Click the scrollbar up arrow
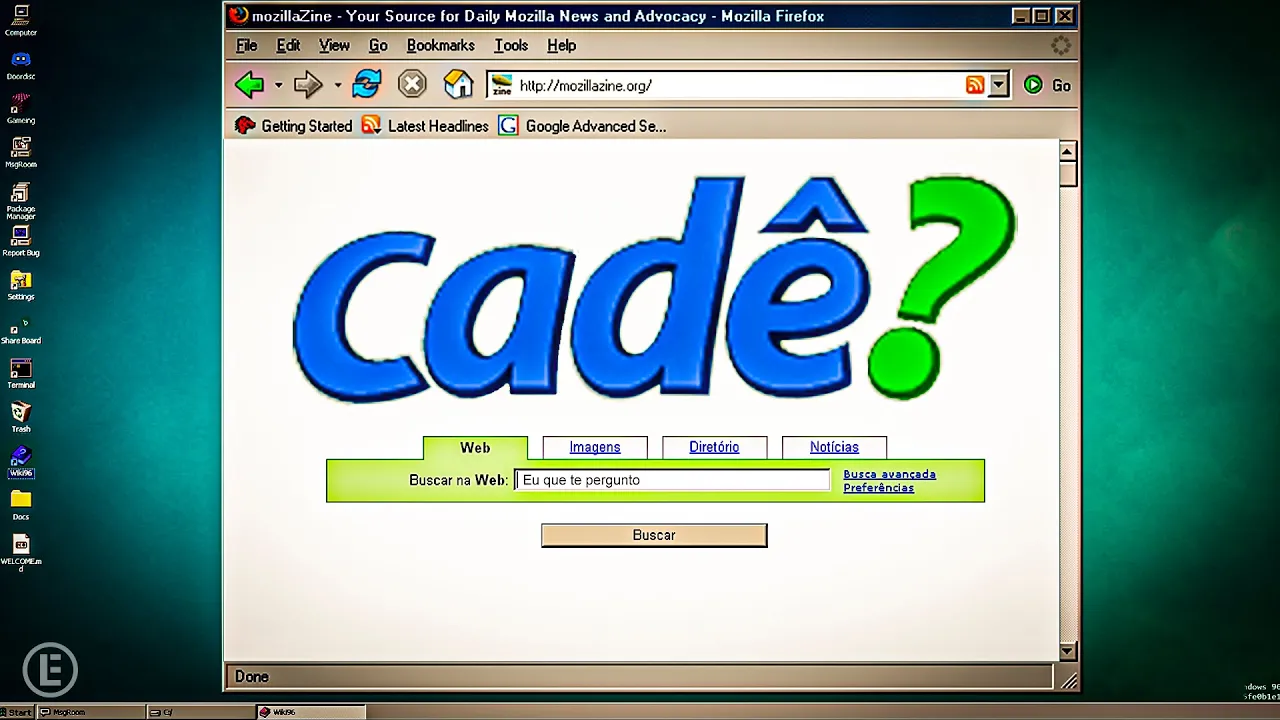This screenshot has height=720, width=1280. pyautogui.click(x=1067, y=152)
